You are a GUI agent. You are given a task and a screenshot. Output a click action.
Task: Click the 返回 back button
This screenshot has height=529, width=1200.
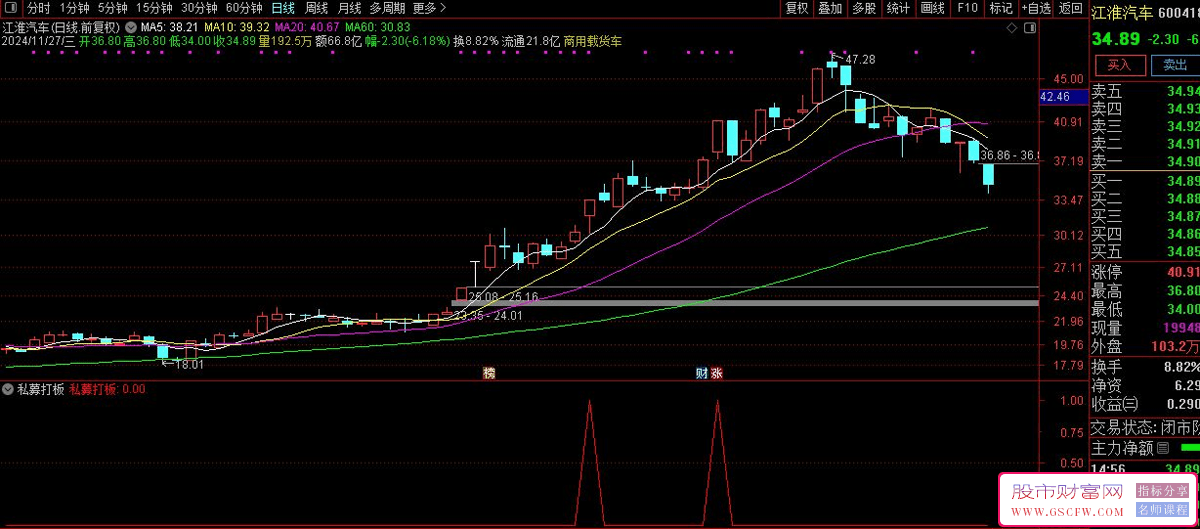(x=1071, y=8)
